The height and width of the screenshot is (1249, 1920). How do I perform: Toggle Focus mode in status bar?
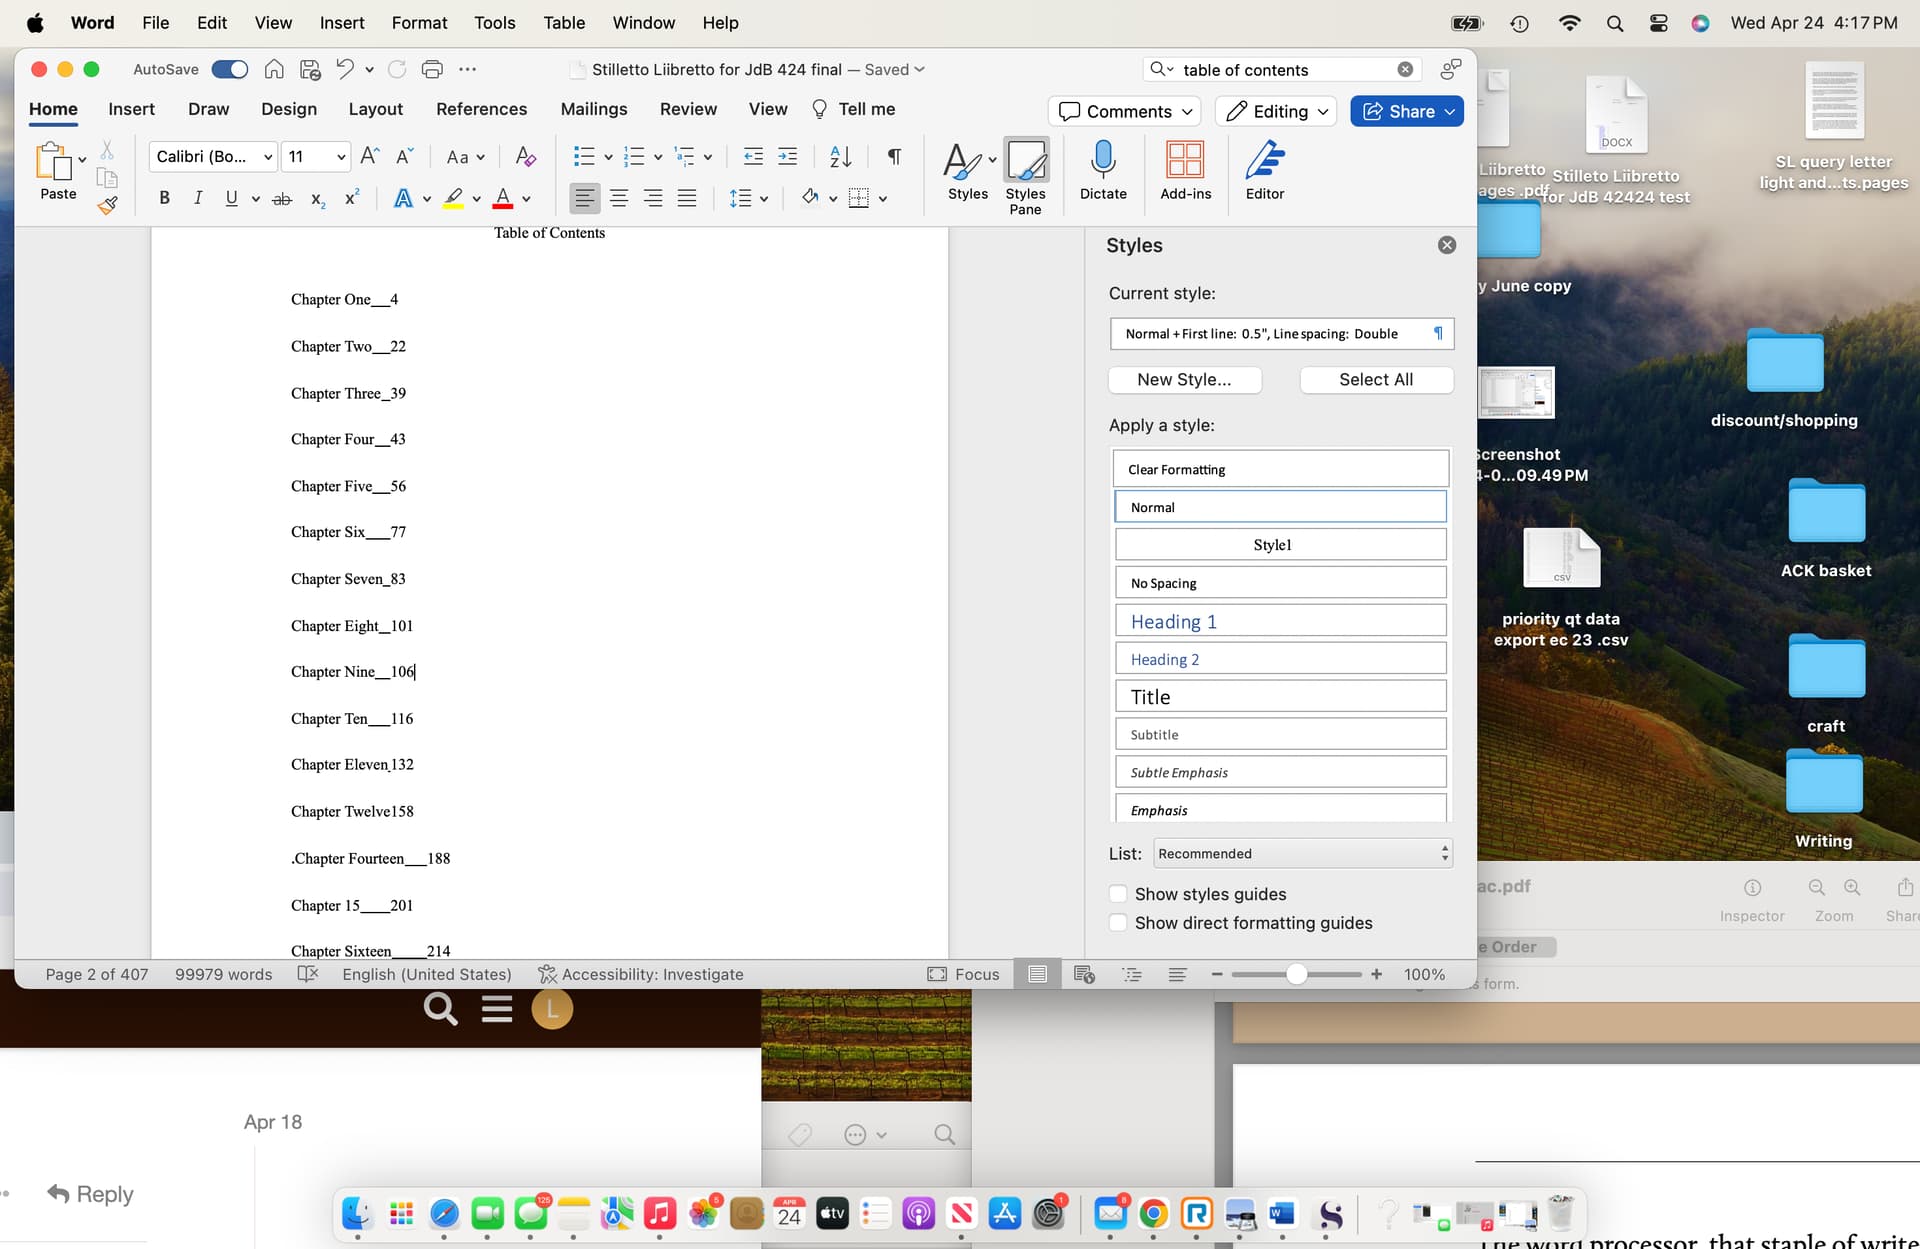pos(963,974)
